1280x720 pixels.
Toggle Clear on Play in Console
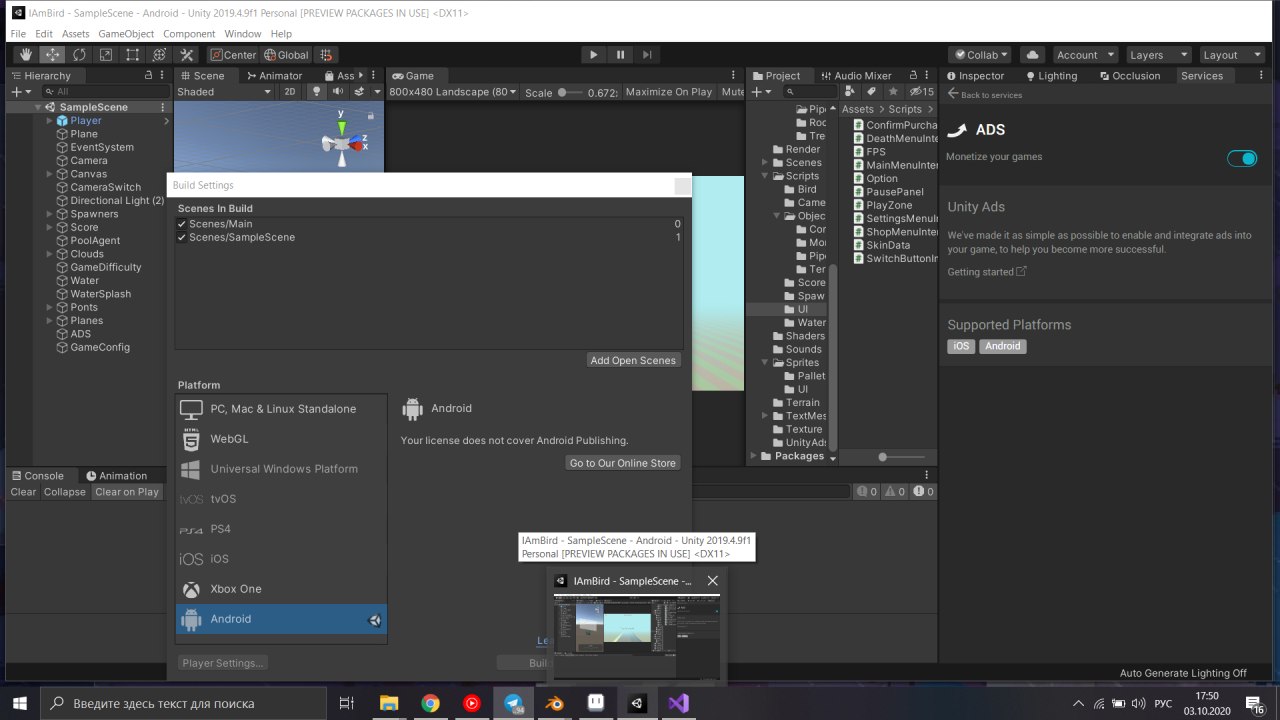click(127, 492)
